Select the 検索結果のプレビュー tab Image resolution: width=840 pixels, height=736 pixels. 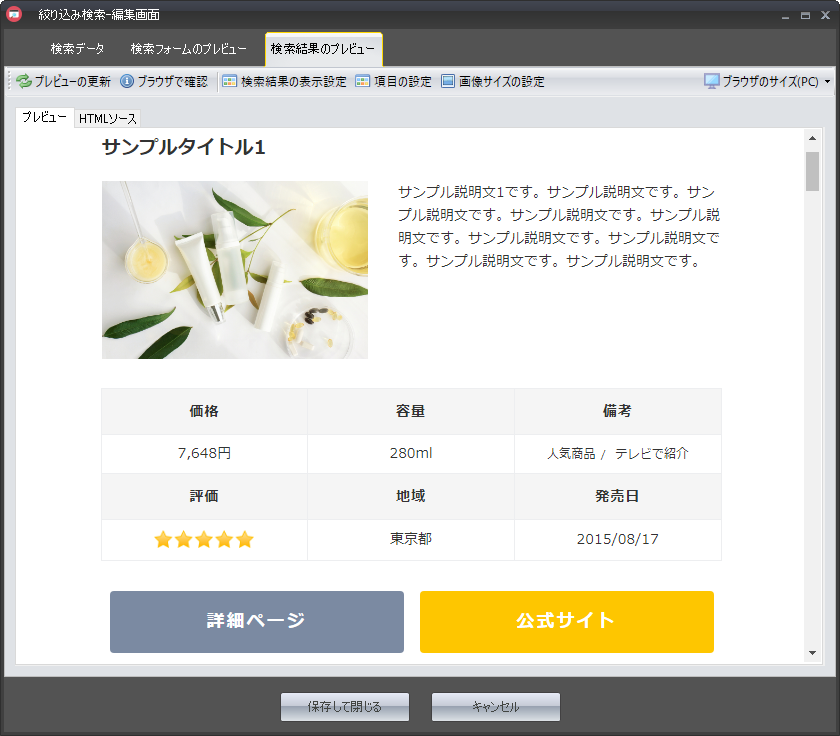coord(323,49)
